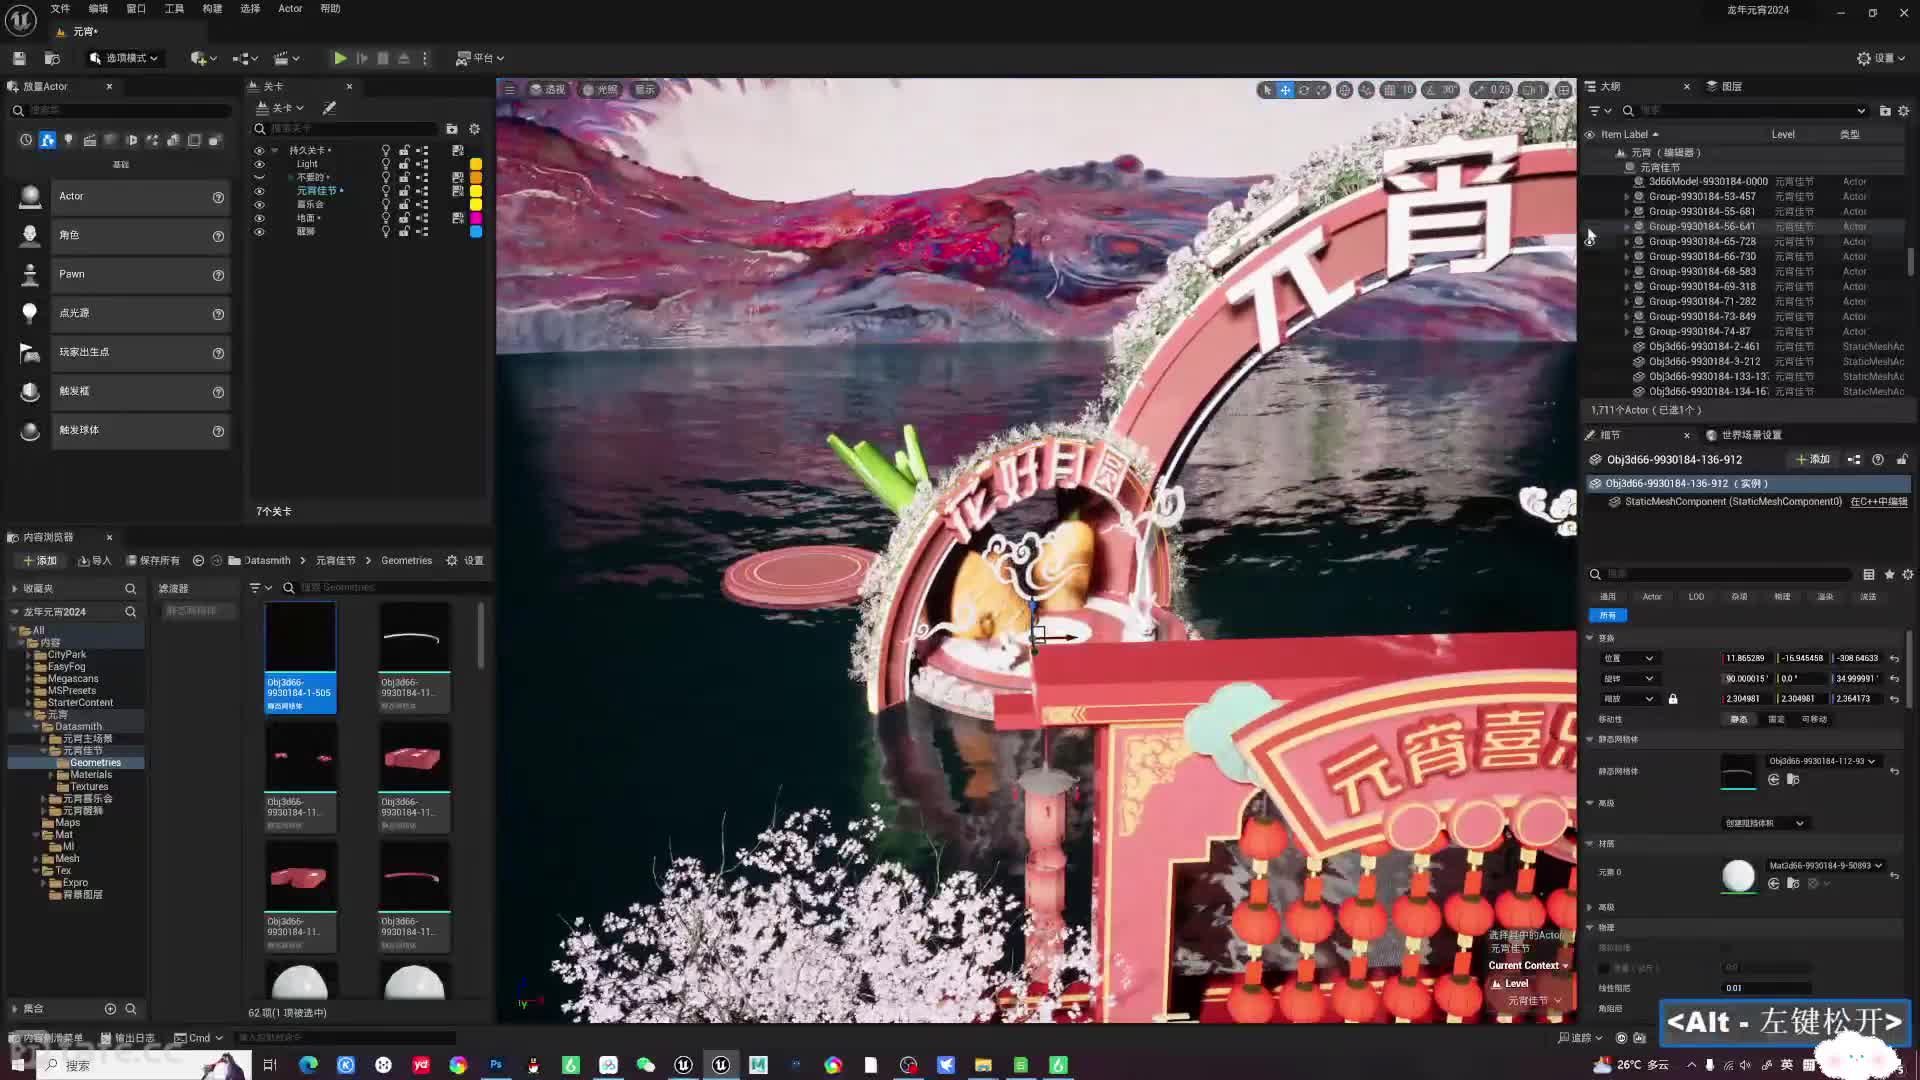Switch to the 图层 tab
This screenshot has height=1080, width=1920.
coord(1725,86)
